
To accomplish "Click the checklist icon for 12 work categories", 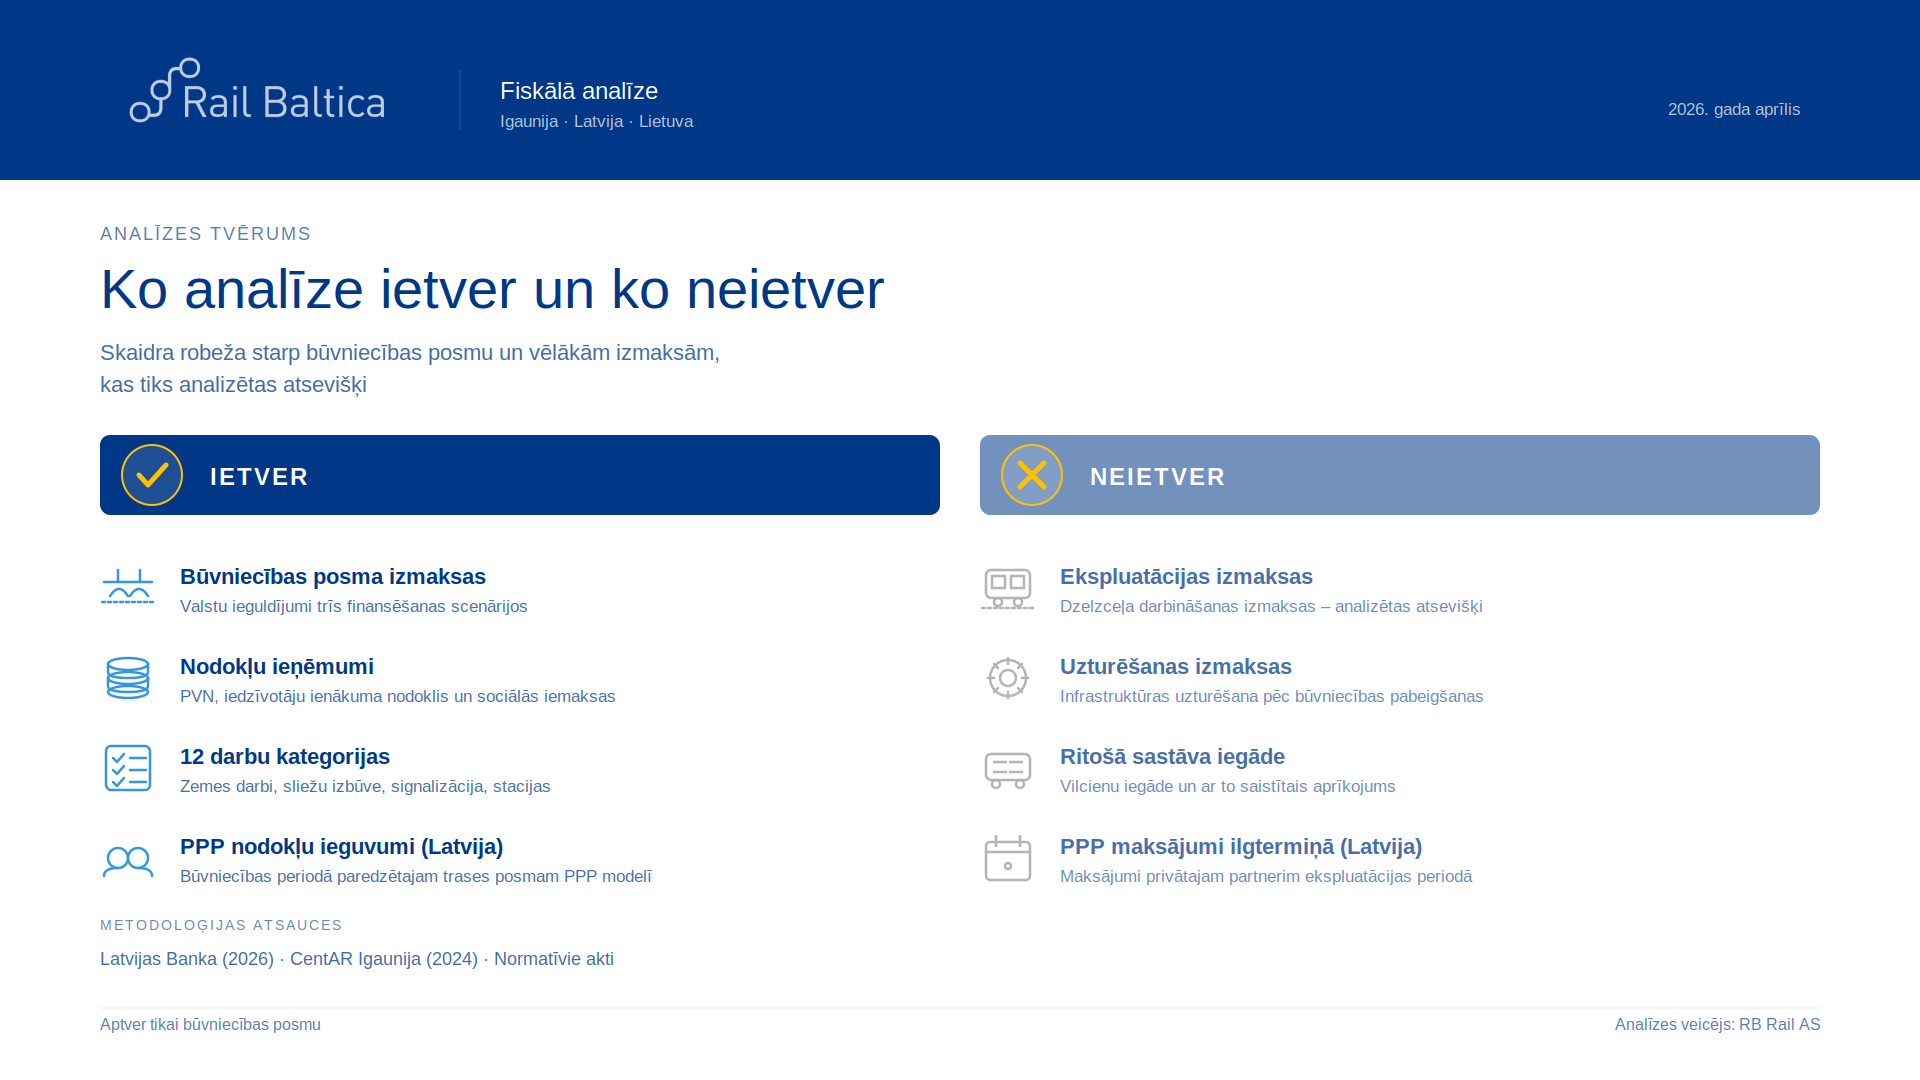I will [128, 768].
